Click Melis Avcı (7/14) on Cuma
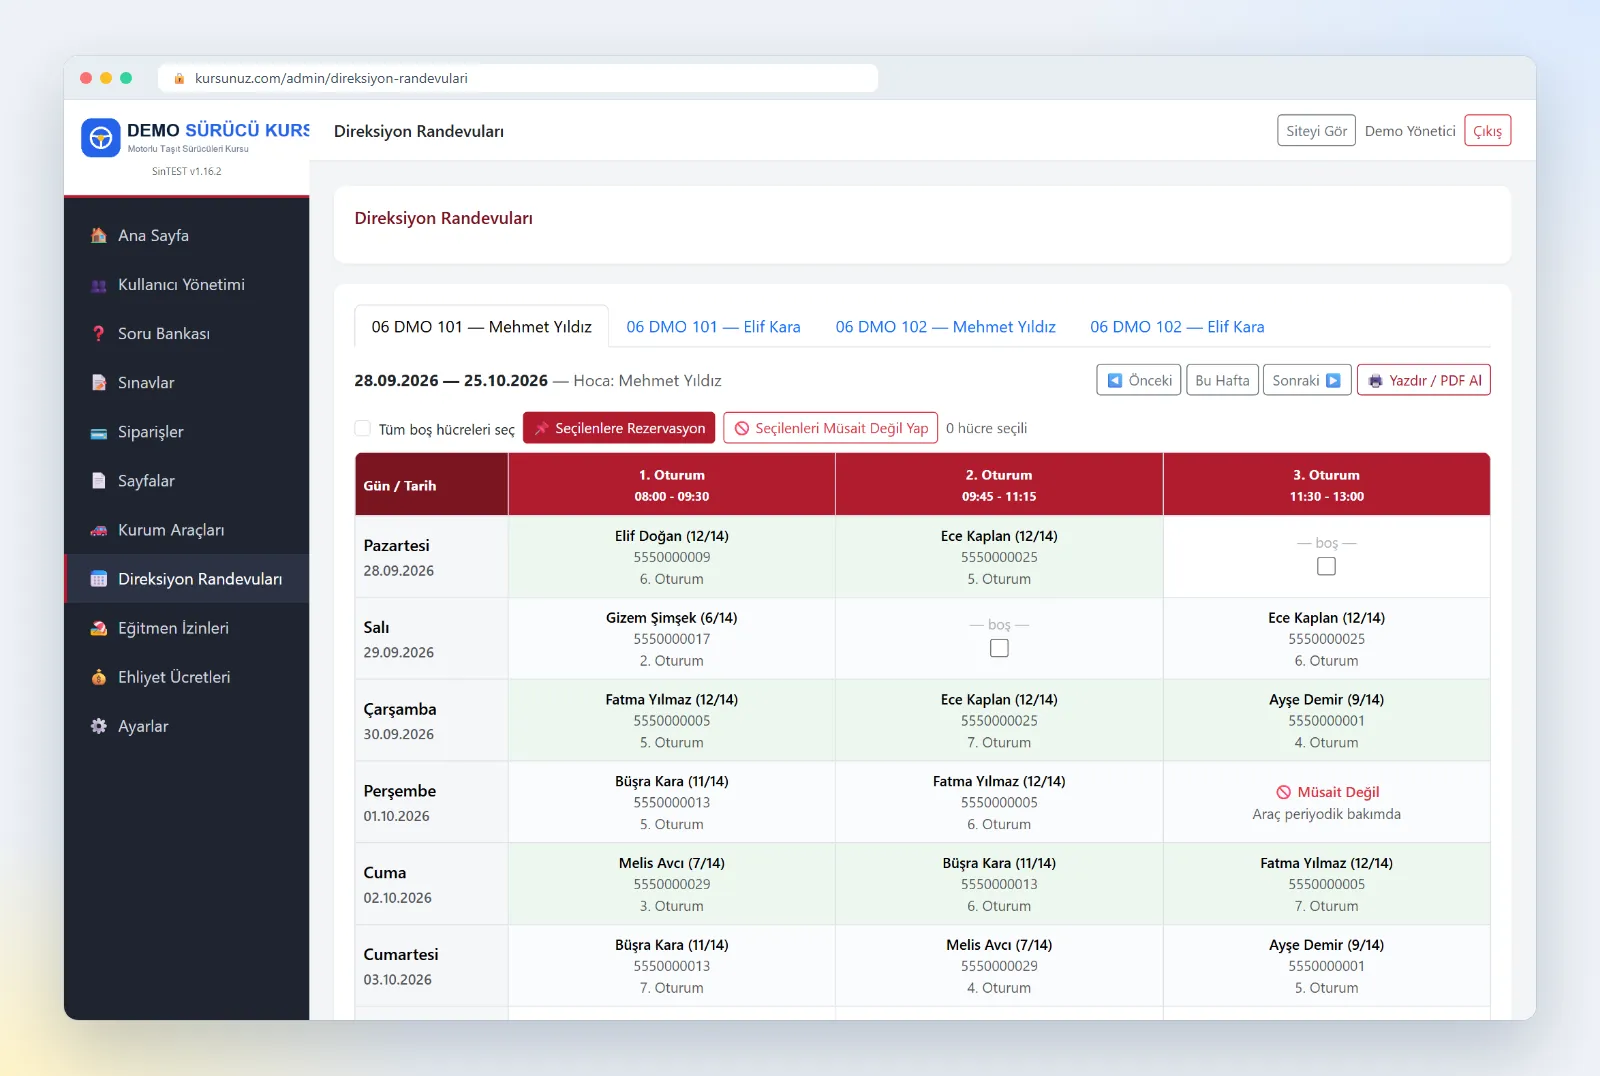 tap(672, 884)
